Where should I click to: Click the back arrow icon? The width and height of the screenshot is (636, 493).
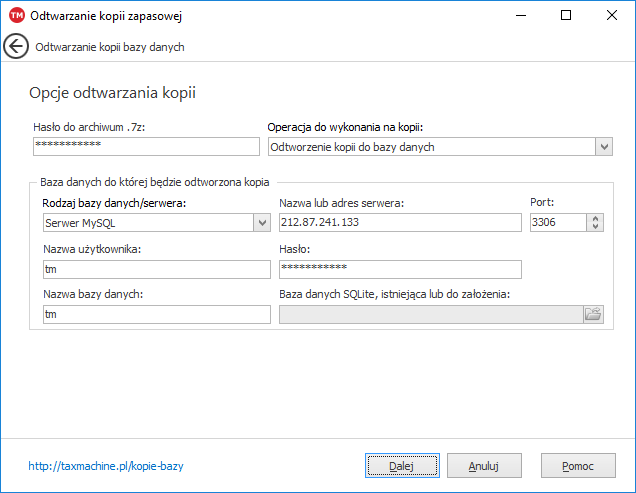(x=16, y=47)
